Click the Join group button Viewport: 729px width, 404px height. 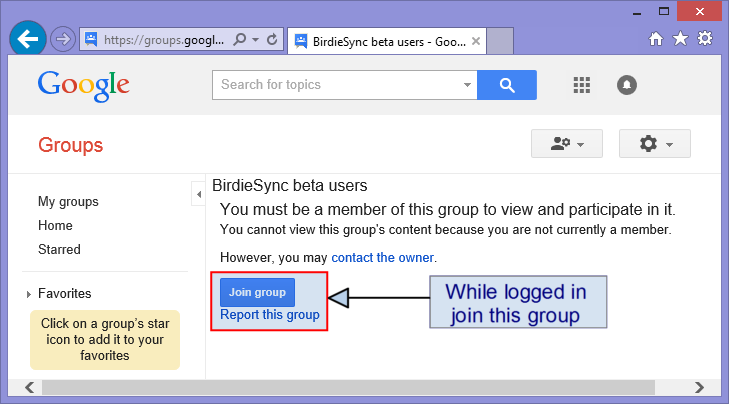pyautogui.click(x=257, y=292)
